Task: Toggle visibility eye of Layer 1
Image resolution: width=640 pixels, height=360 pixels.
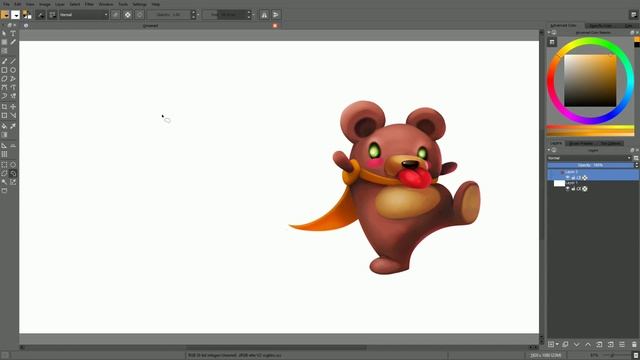Action: (568, 189)
